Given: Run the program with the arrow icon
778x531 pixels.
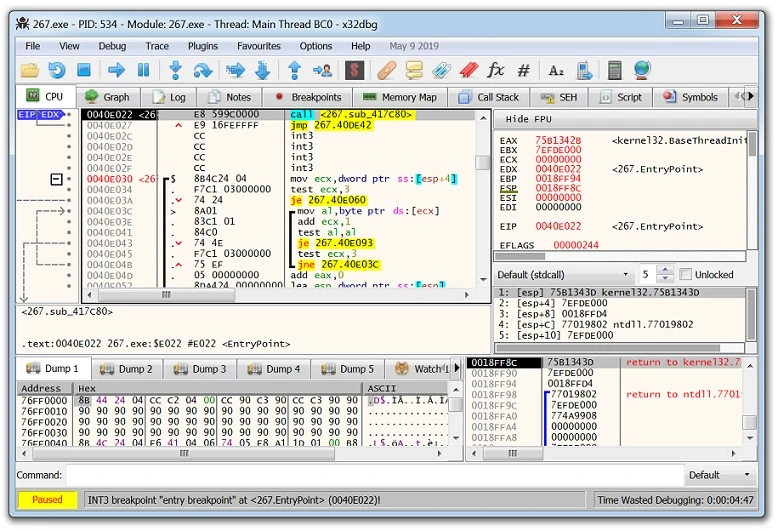Looking at the screenshot, I should 116,70.
